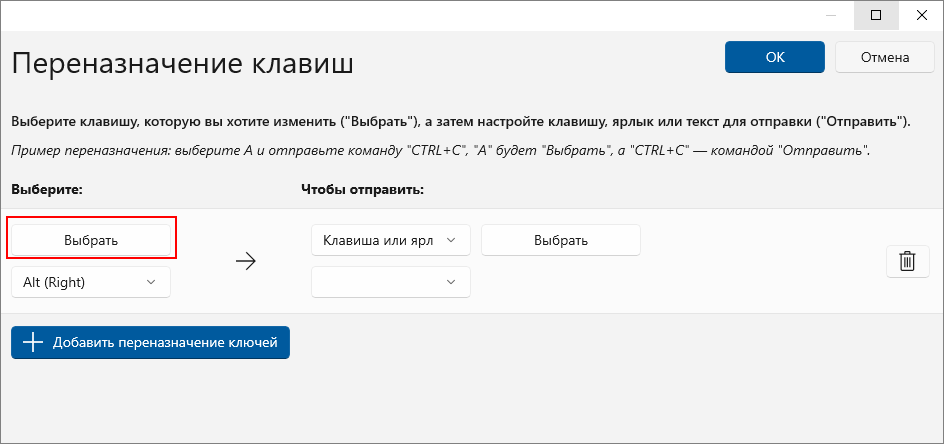Click the chevron of the empty combo box

coord(450,282)
